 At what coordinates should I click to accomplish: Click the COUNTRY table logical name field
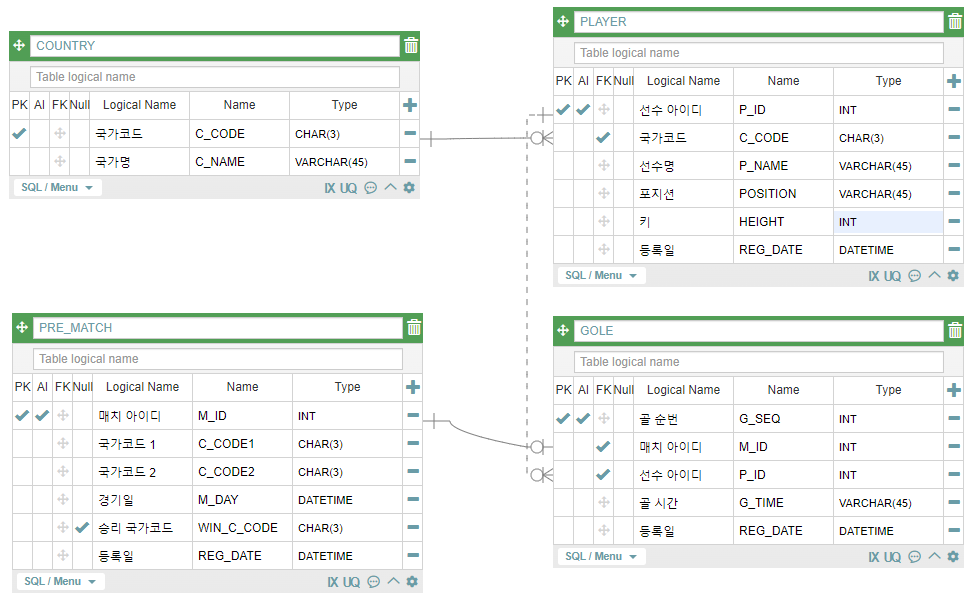[x=215, y=77]
